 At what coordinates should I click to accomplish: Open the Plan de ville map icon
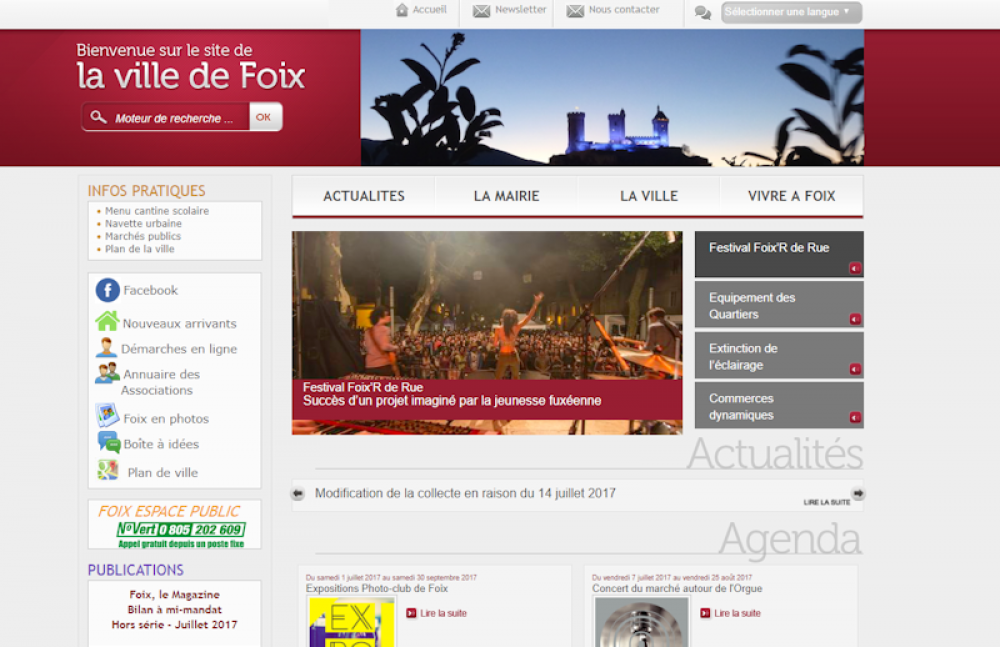point(108,471)
